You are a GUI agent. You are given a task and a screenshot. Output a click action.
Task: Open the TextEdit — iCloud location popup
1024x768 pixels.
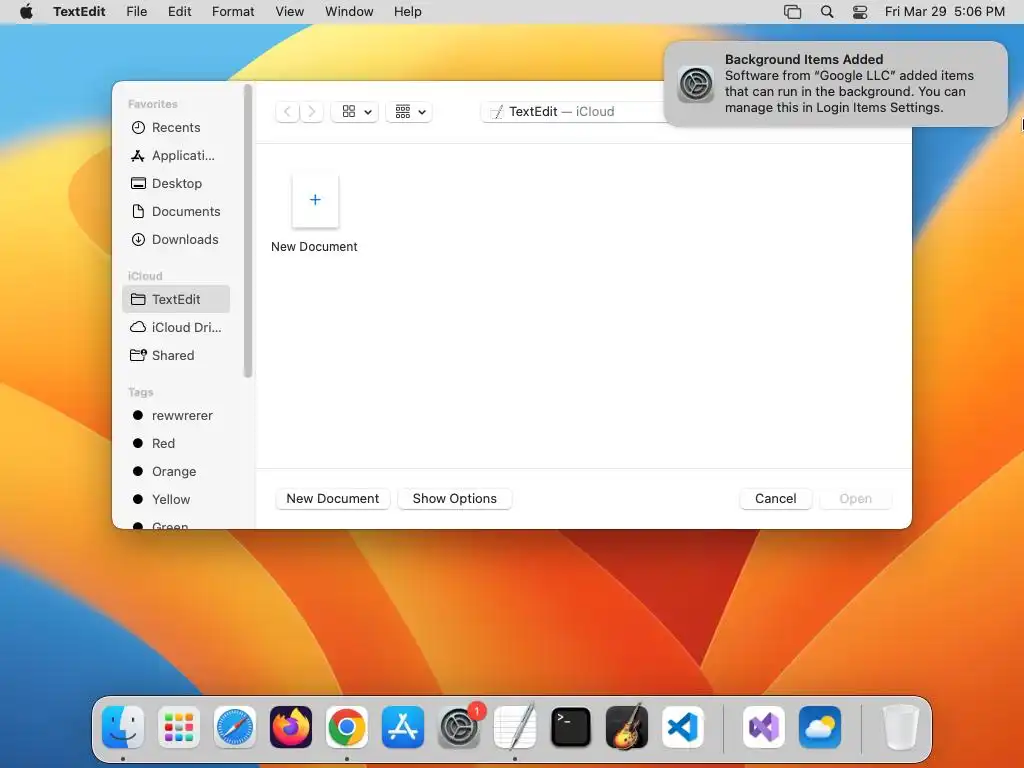coord(575,112)
